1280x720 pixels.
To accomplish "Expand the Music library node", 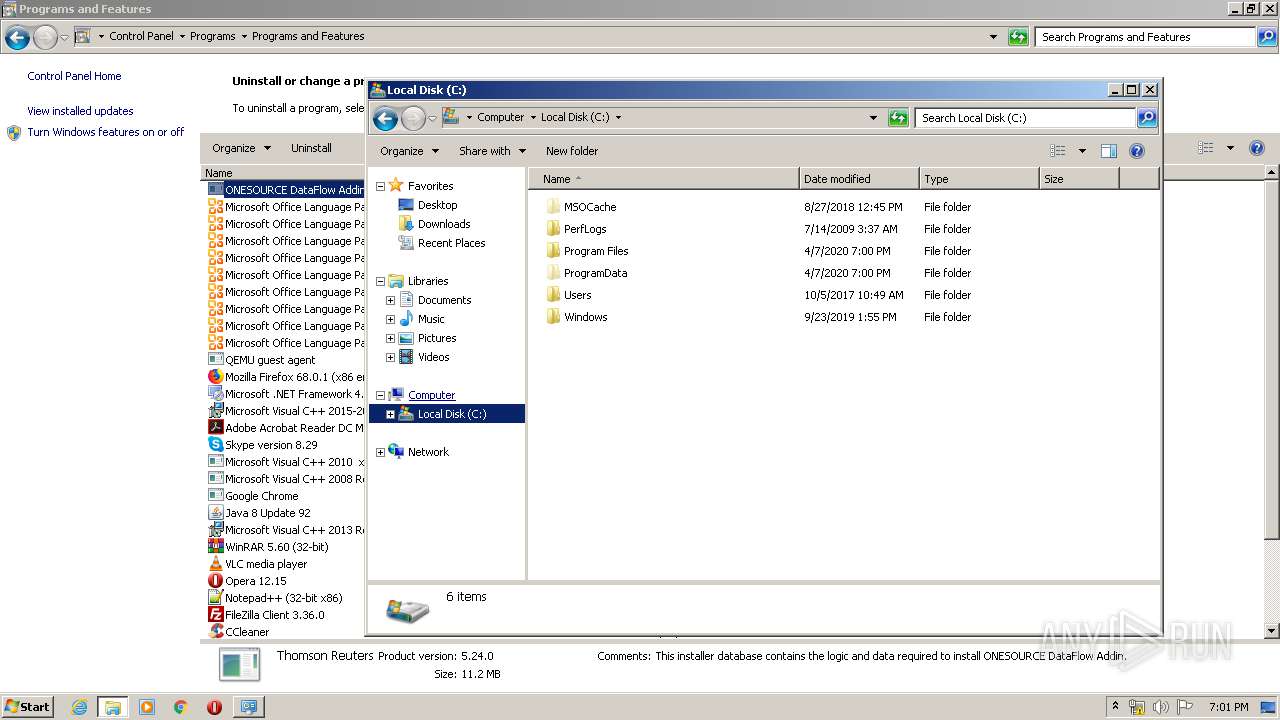I will [390, 319].
